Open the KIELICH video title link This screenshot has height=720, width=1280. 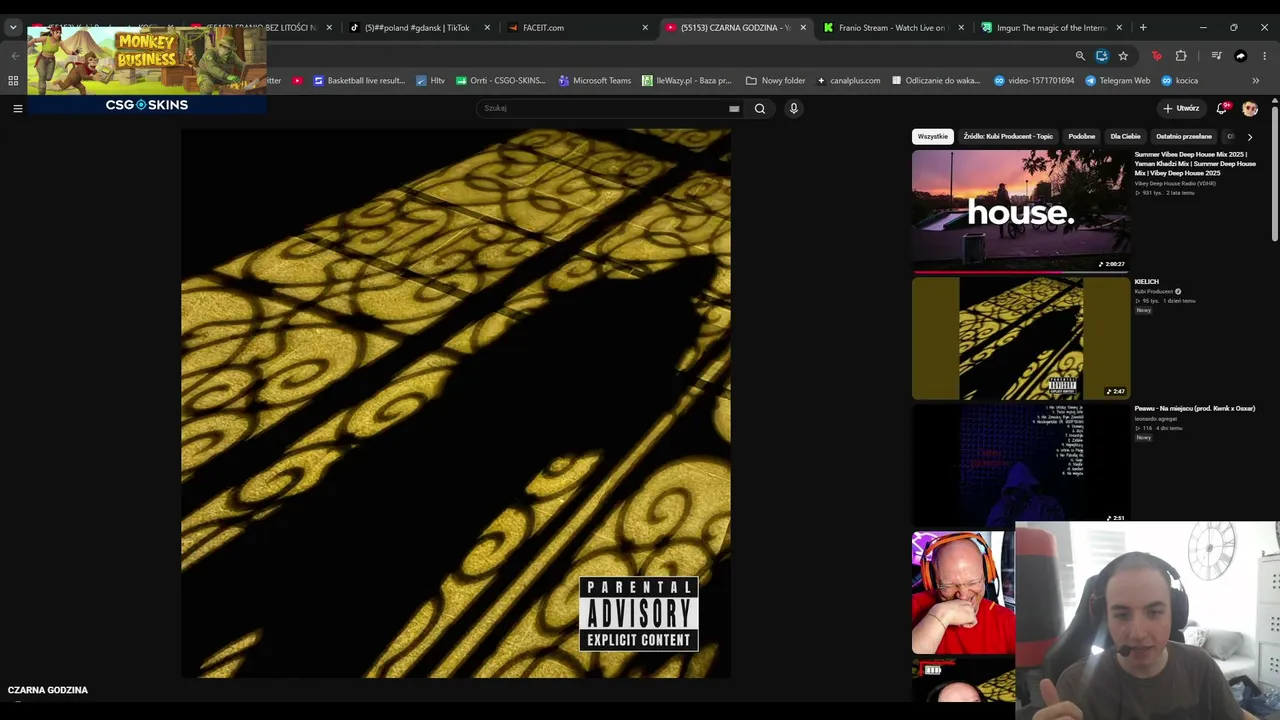point(1146,282)
